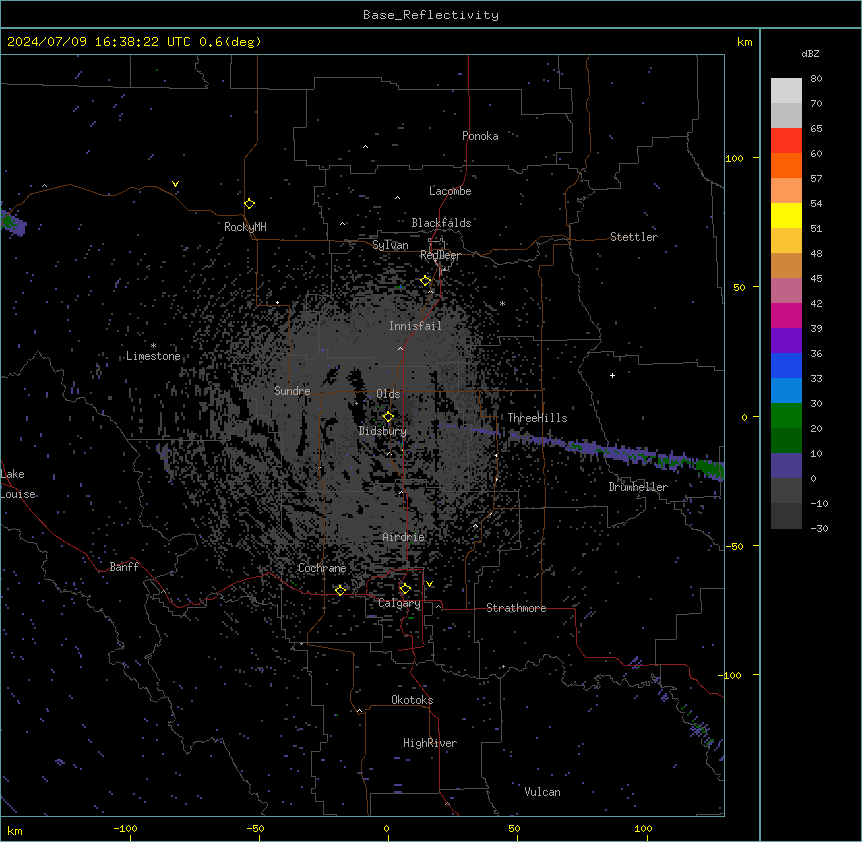The height and width of the screenshot is (842, 862).
Task: Click the HighRiver town label
Action: coord(430,743)
